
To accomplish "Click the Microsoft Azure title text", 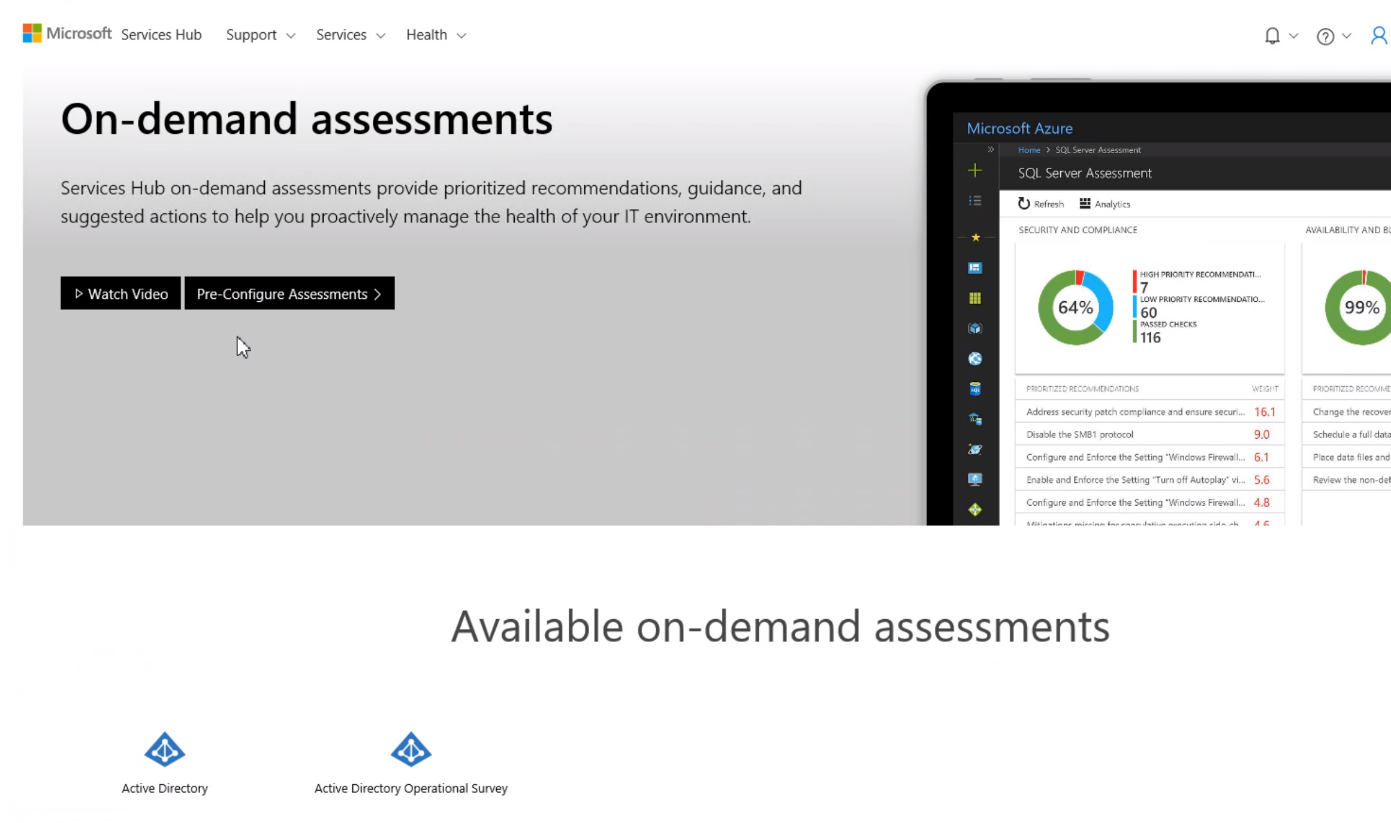I will (x=1020, y=128).
